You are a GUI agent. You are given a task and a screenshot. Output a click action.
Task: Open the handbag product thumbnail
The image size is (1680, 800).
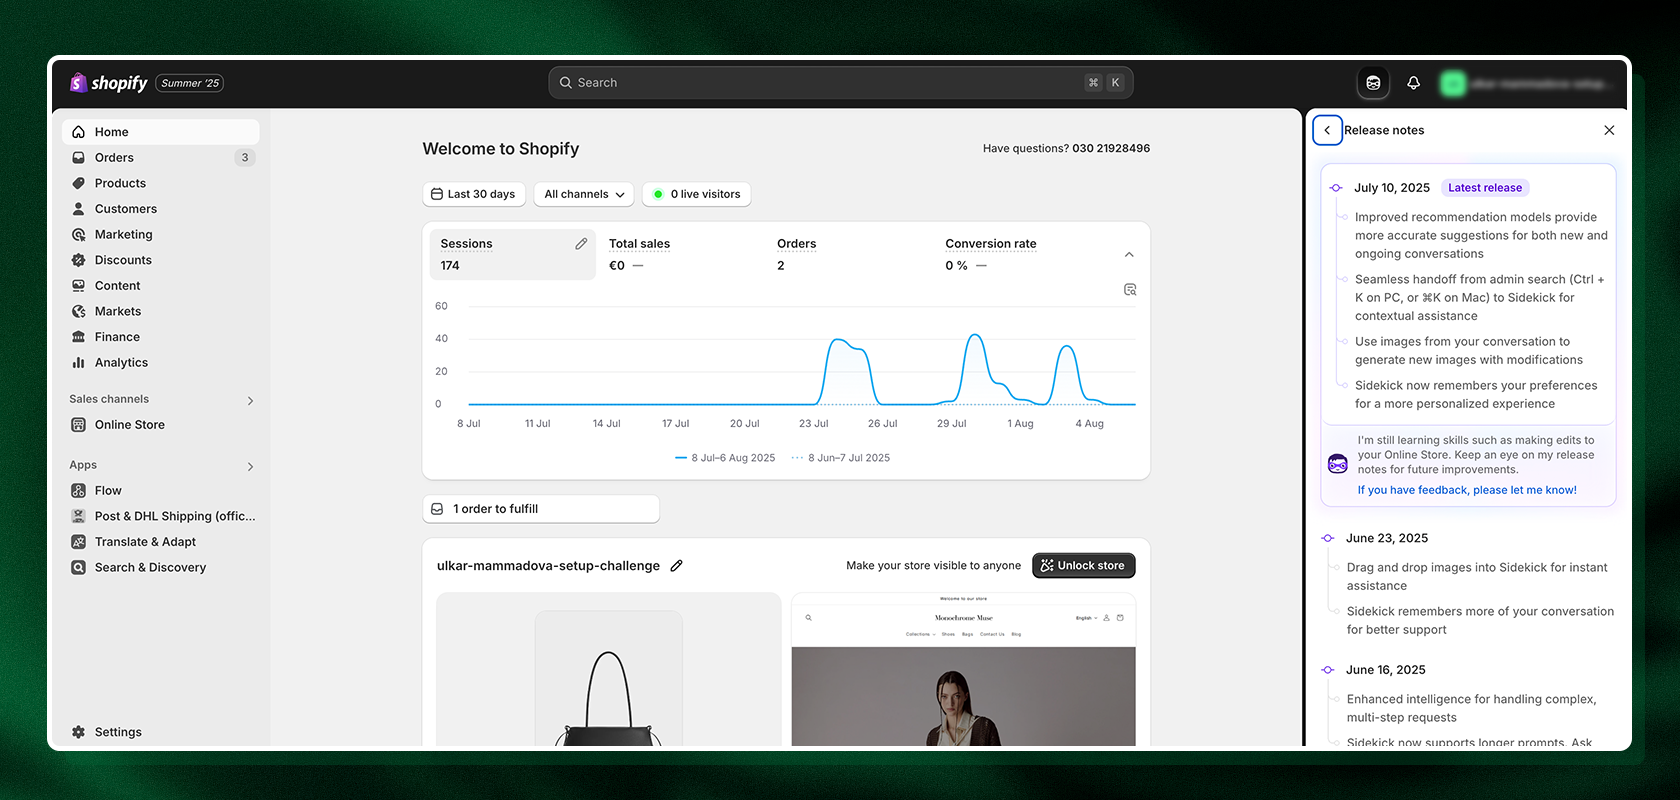[x=609, y=669]
